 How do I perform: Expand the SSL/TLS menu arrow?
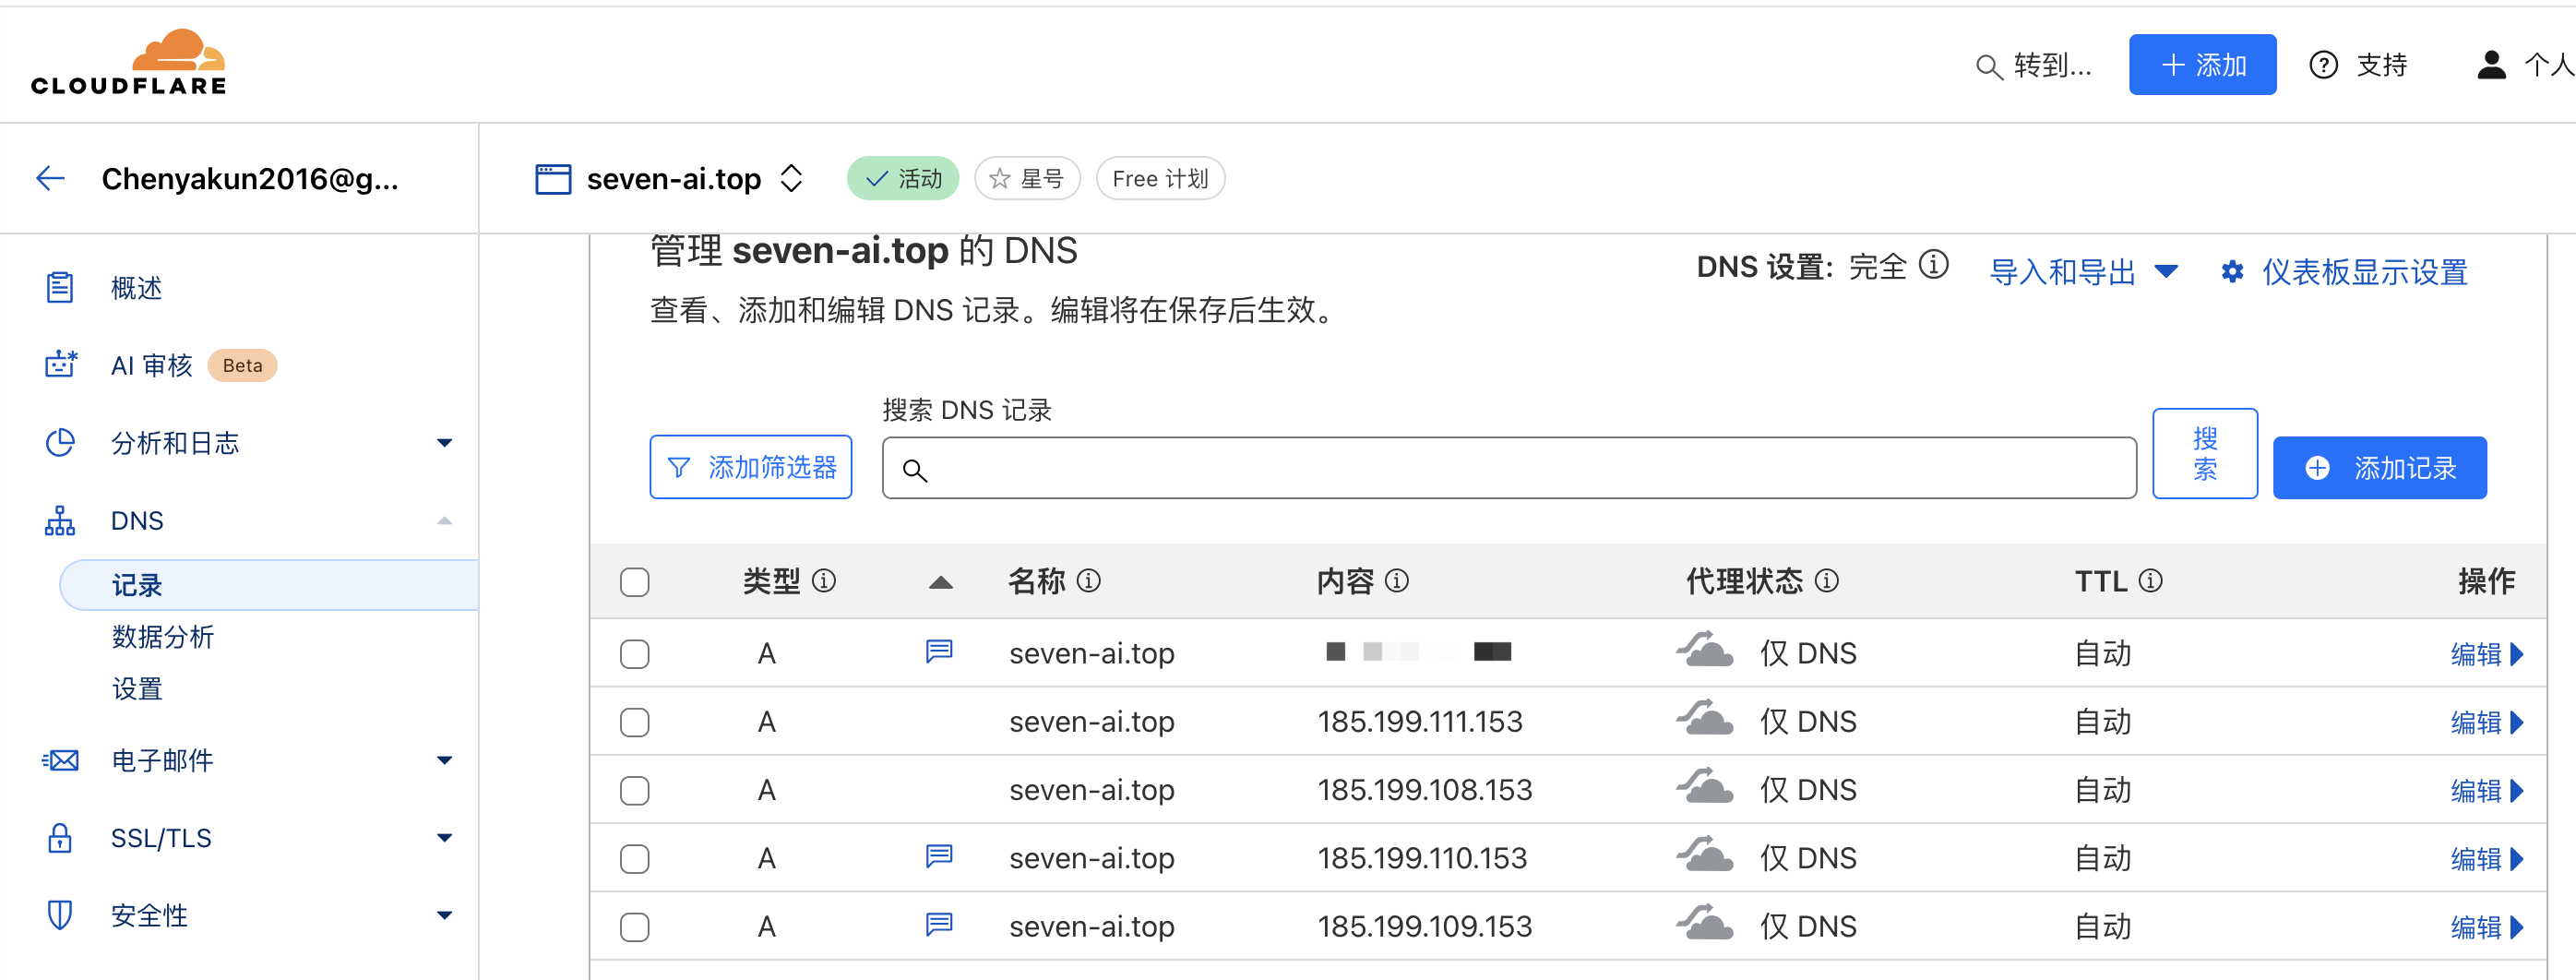[x=445, y=837]
